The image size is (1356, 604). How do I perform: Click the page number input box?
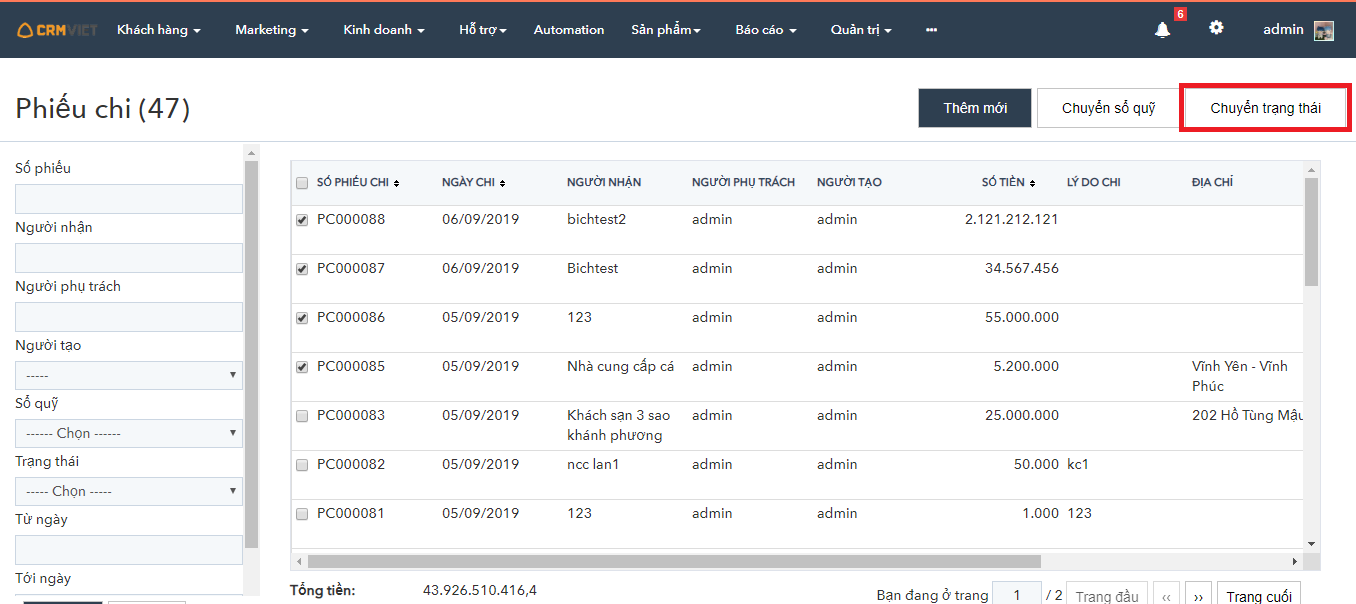click(x=1017, y=596)
